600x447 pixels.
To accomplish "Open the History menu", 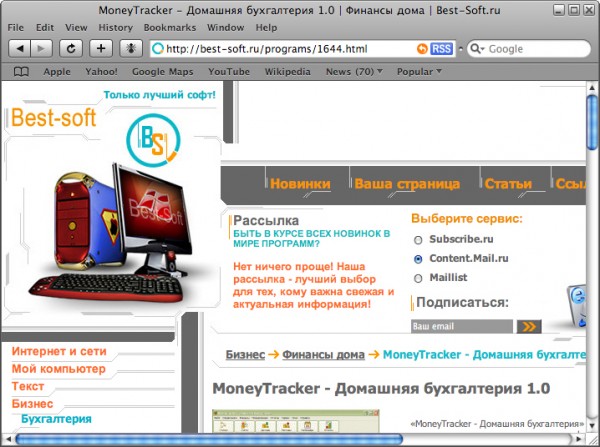I will 116,27.
